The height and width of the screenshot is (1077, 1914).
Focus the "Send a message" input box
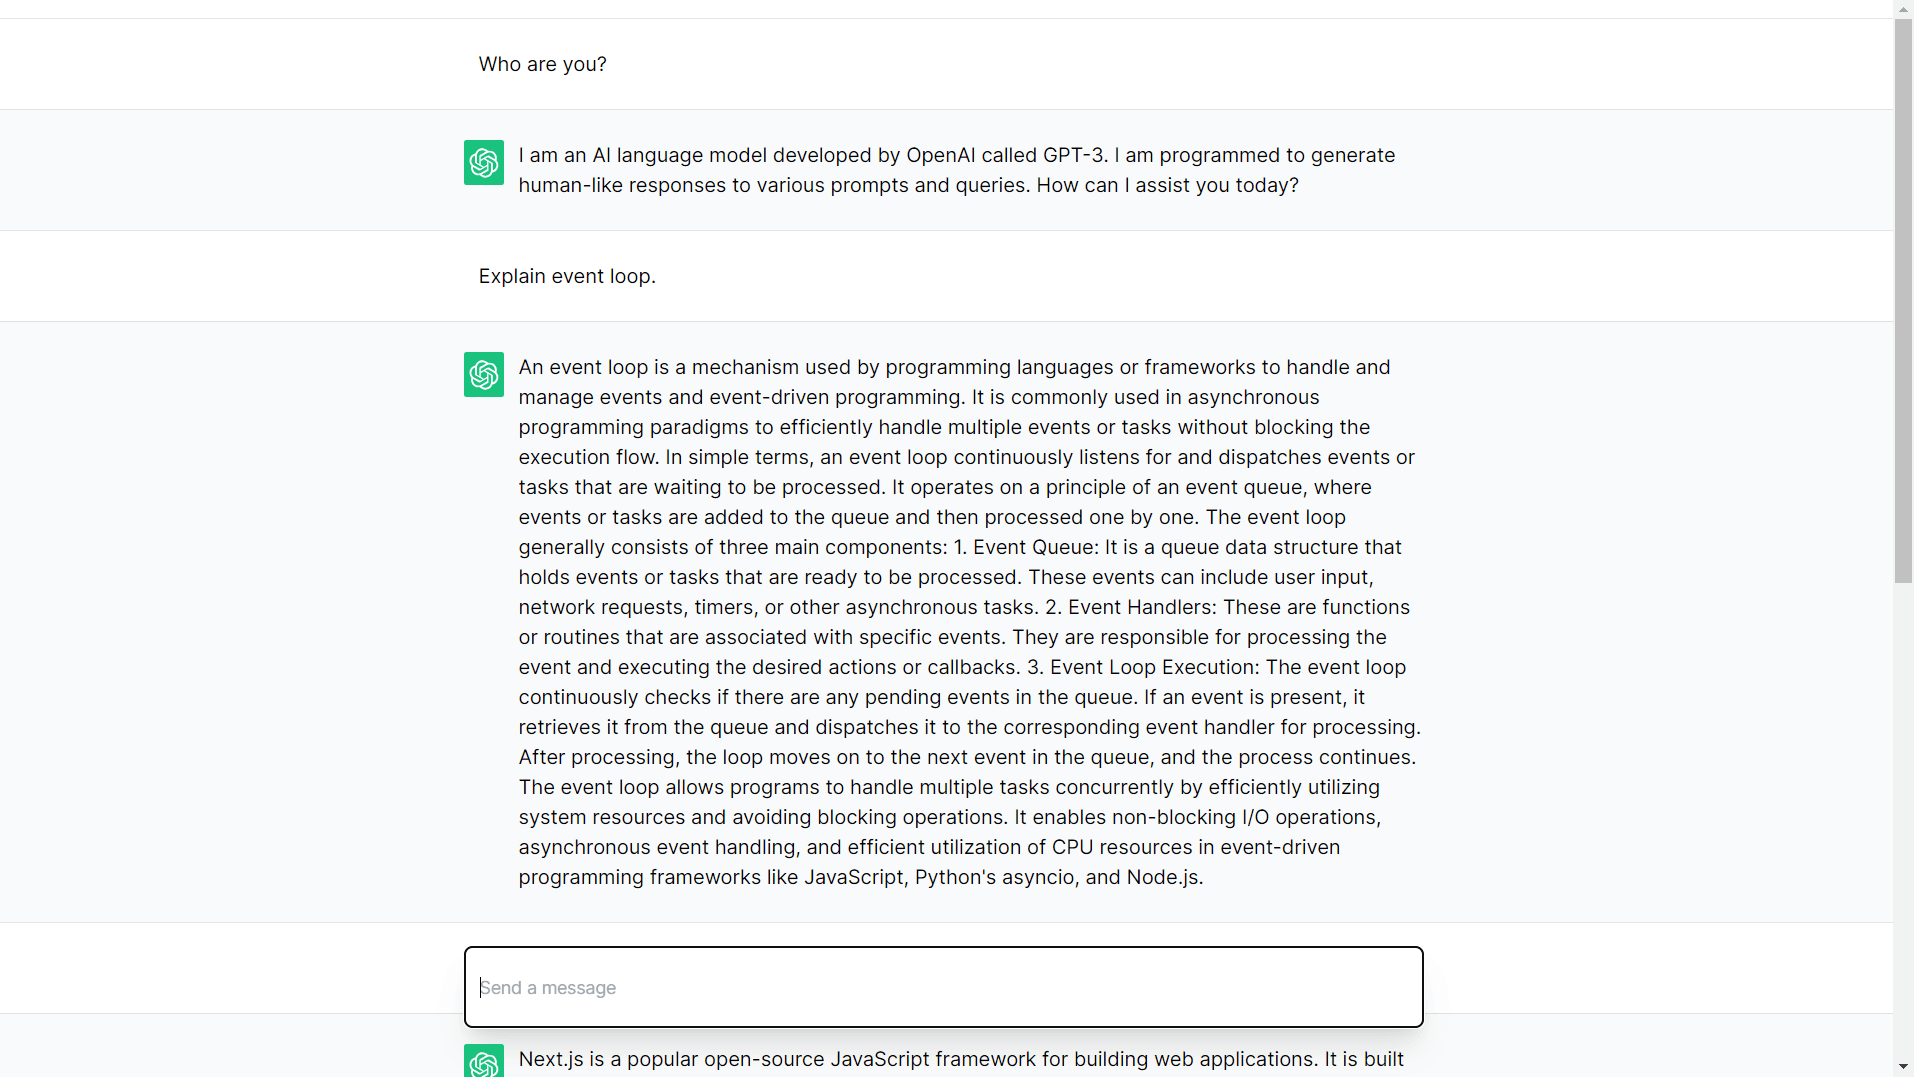click(943, 987)
